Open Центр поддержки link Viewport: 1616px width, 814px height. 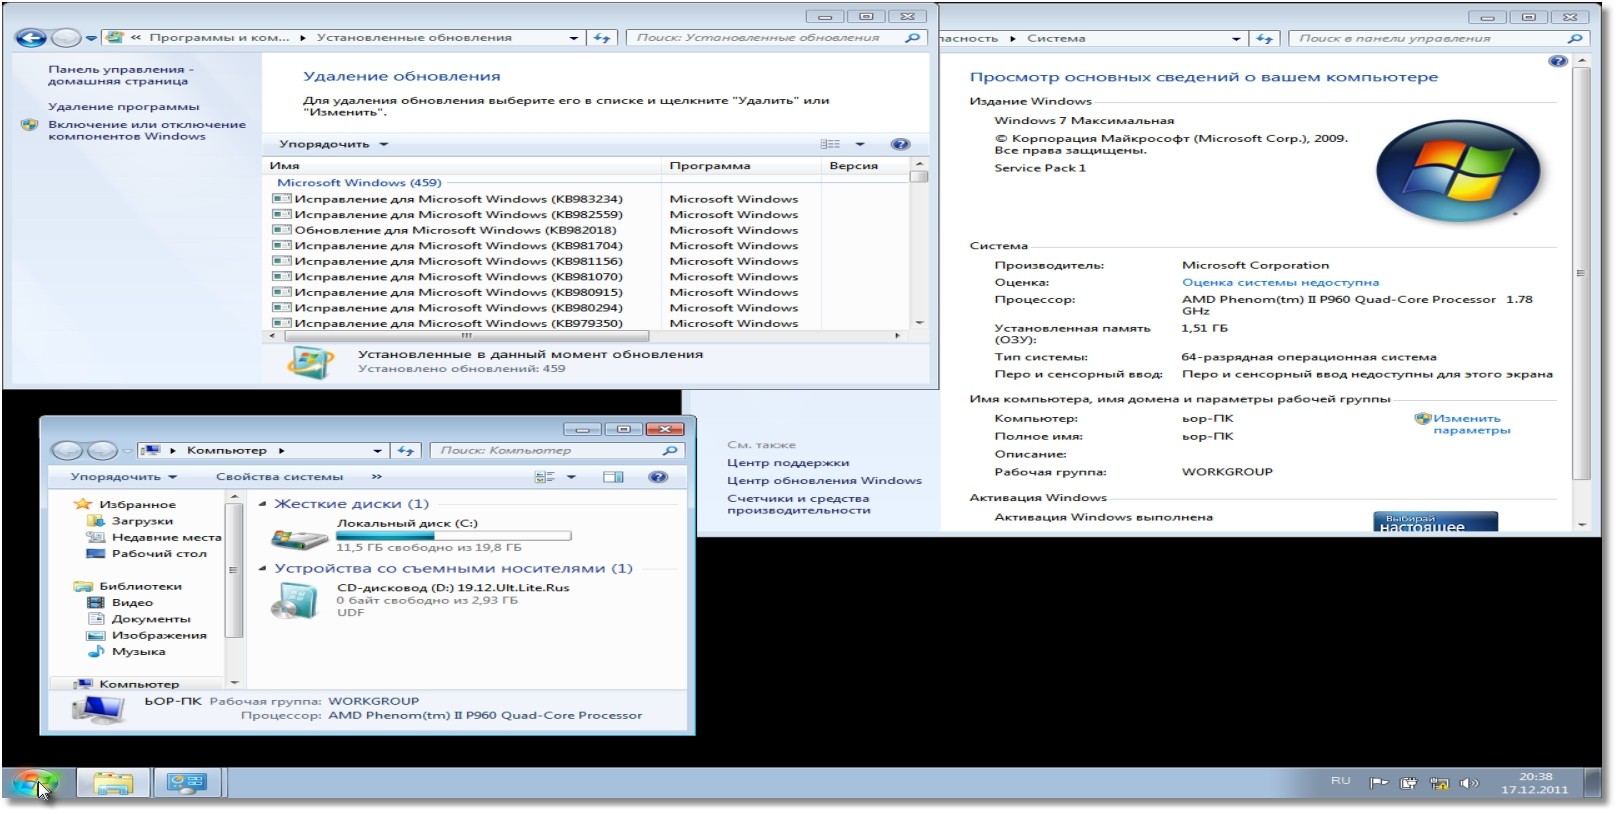pos(788,463)
